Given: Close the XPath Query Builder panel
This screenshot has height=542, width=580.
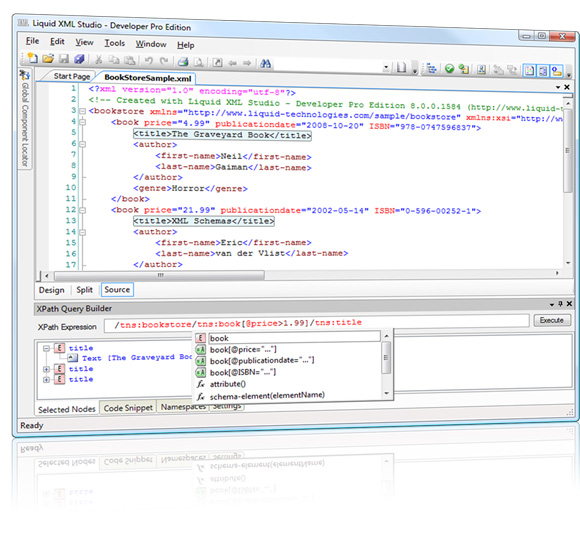Looking at the screenshot, I should pyautogui.click(x=569, y=304).
